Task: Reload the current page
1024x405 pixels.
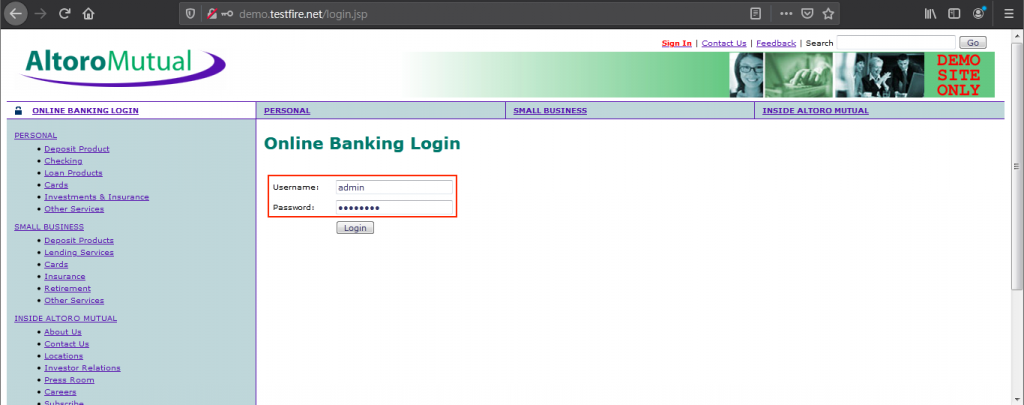Action: coord(64,13)
